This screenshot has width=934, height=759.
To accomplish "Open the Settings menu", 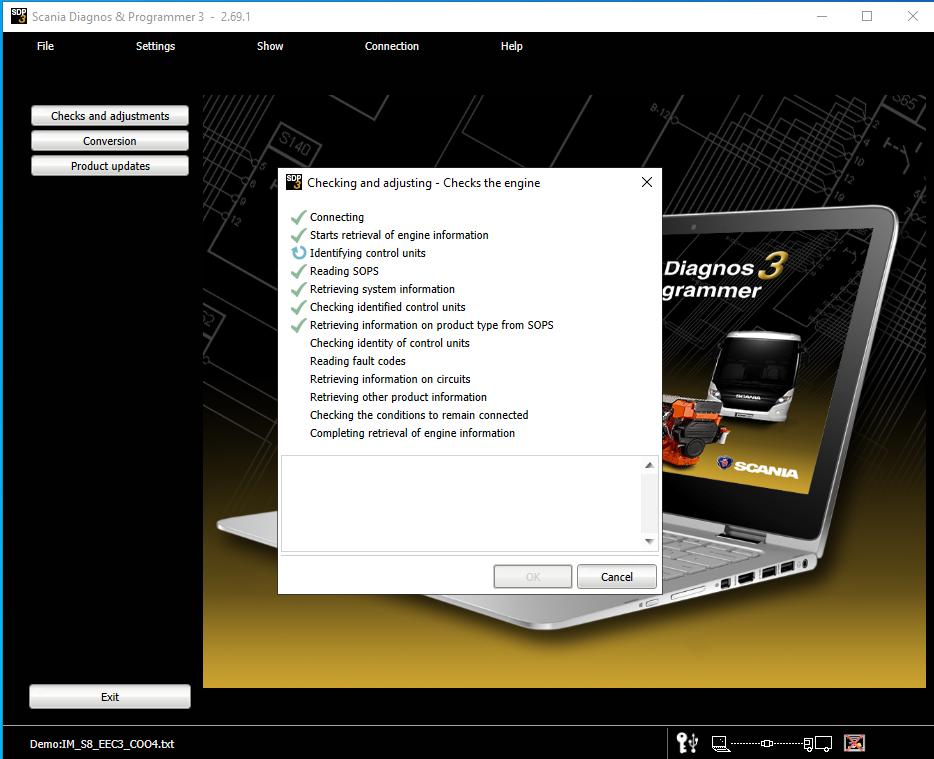I will pos(155,46).
